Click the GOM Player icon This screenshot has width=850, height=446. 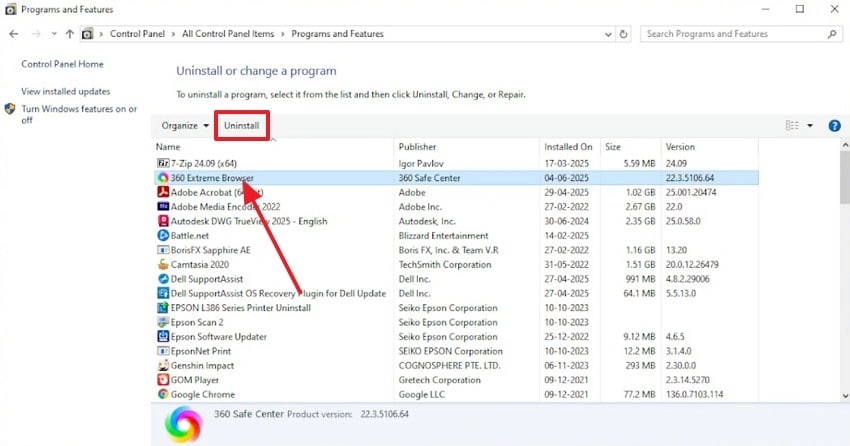163,380
